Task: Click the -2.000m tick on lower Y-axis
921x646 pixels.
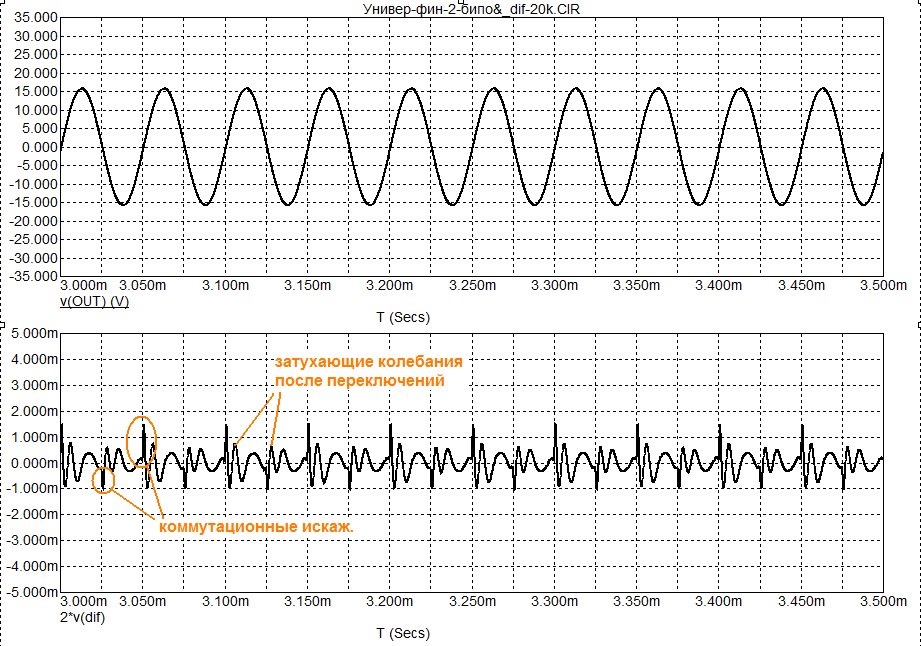Action: (x=33, y=514)
